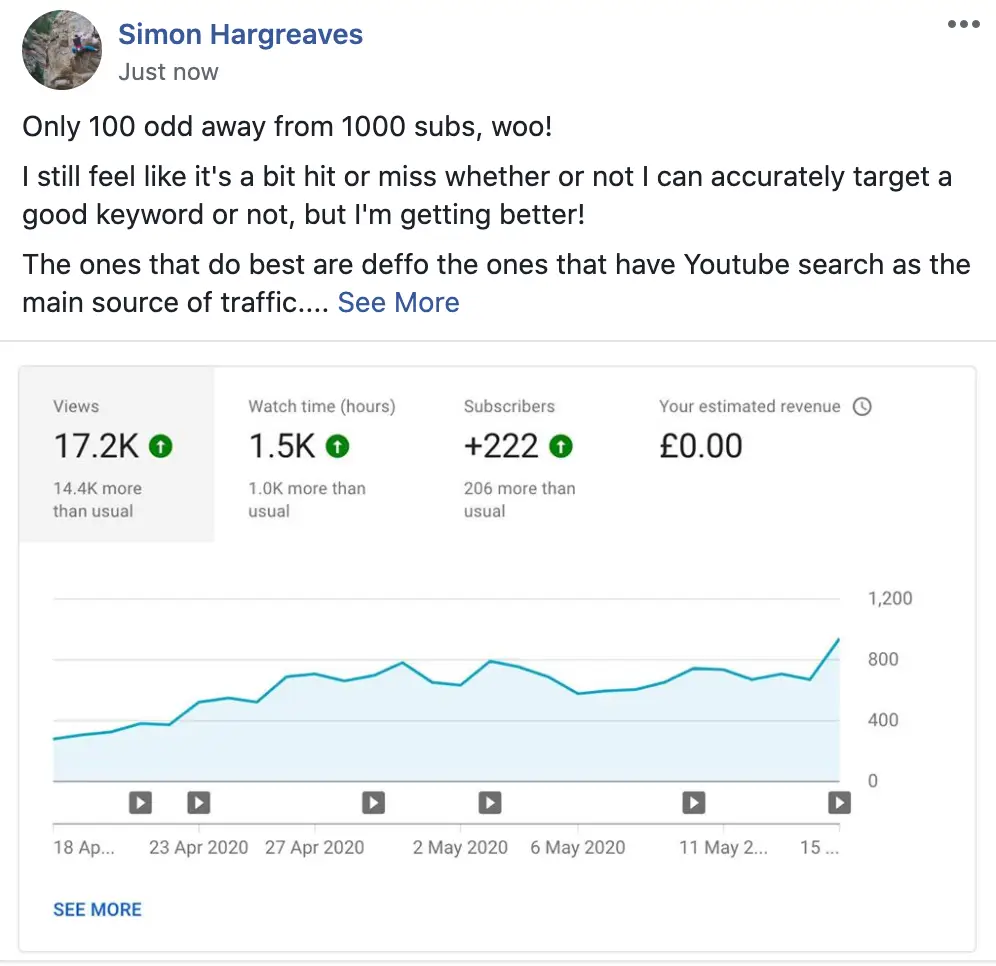Click video marker above 2 May 2020

(x=489, y=802)
